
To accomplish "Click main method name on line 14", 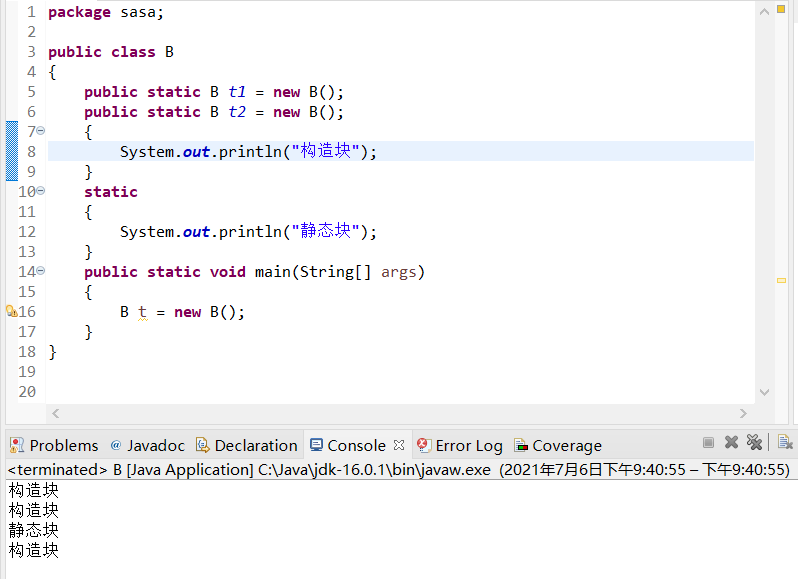I will click(x=273, y=272).
